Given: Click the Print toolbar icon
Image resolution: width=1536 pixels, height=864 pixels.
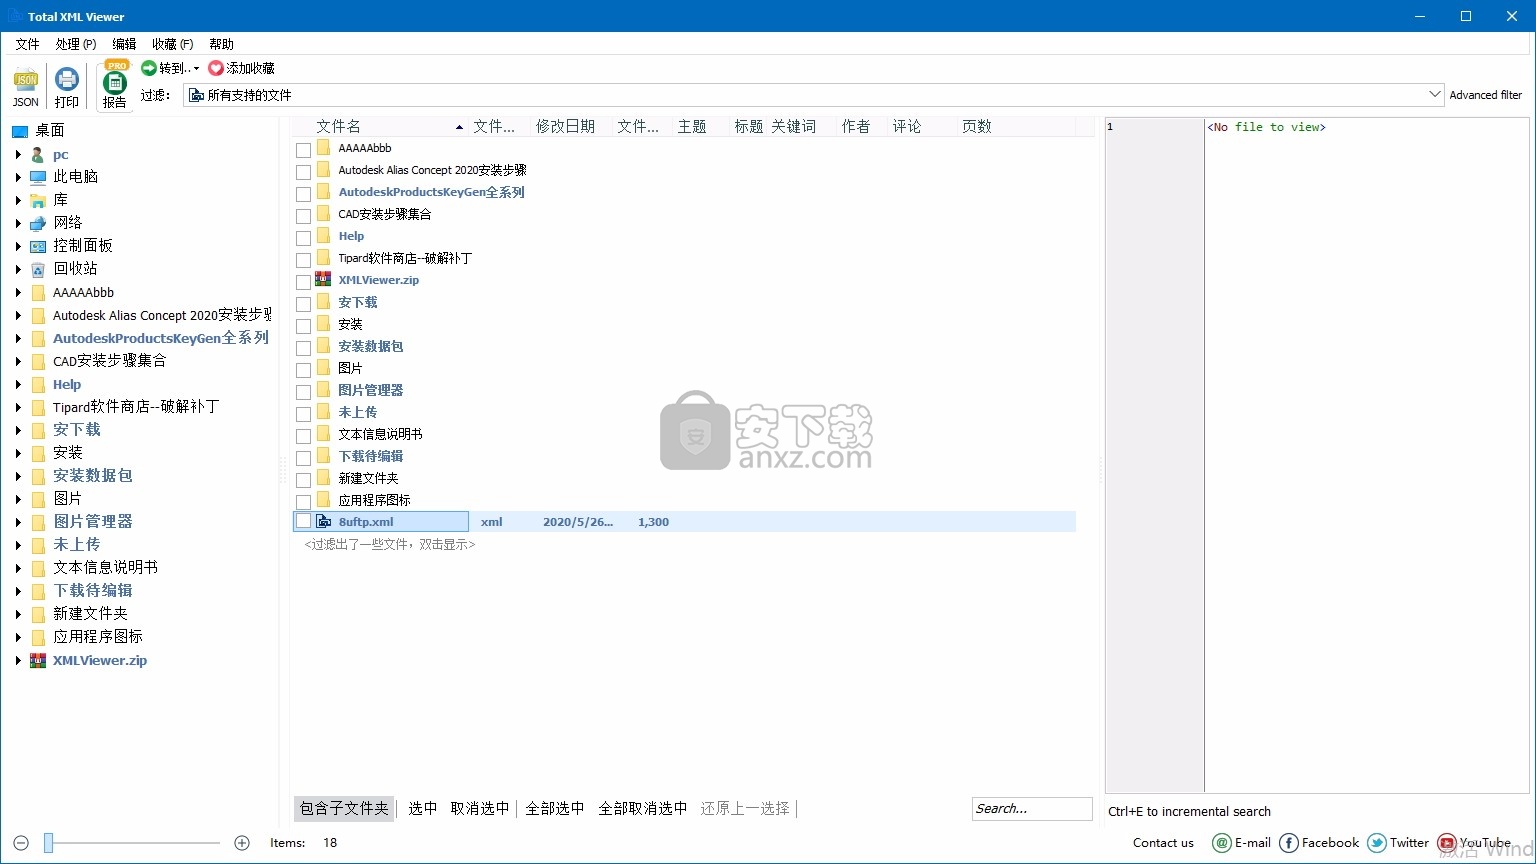Looking at the screenshot, I should click(67, 79).
